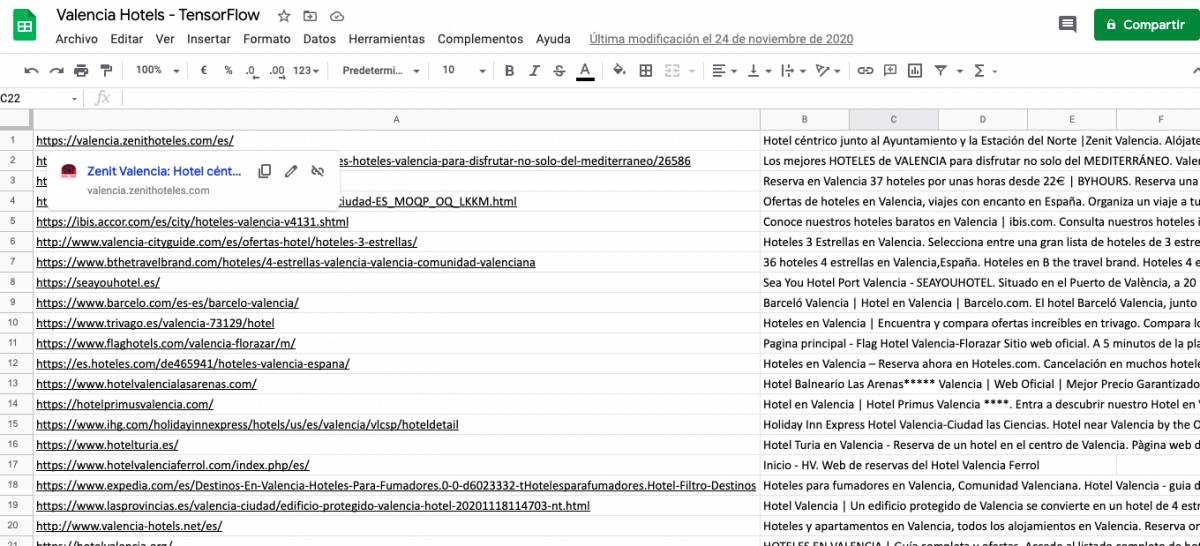Open the functions sigma dropdown
This screenshot has width=1200, height=546.
985,71
